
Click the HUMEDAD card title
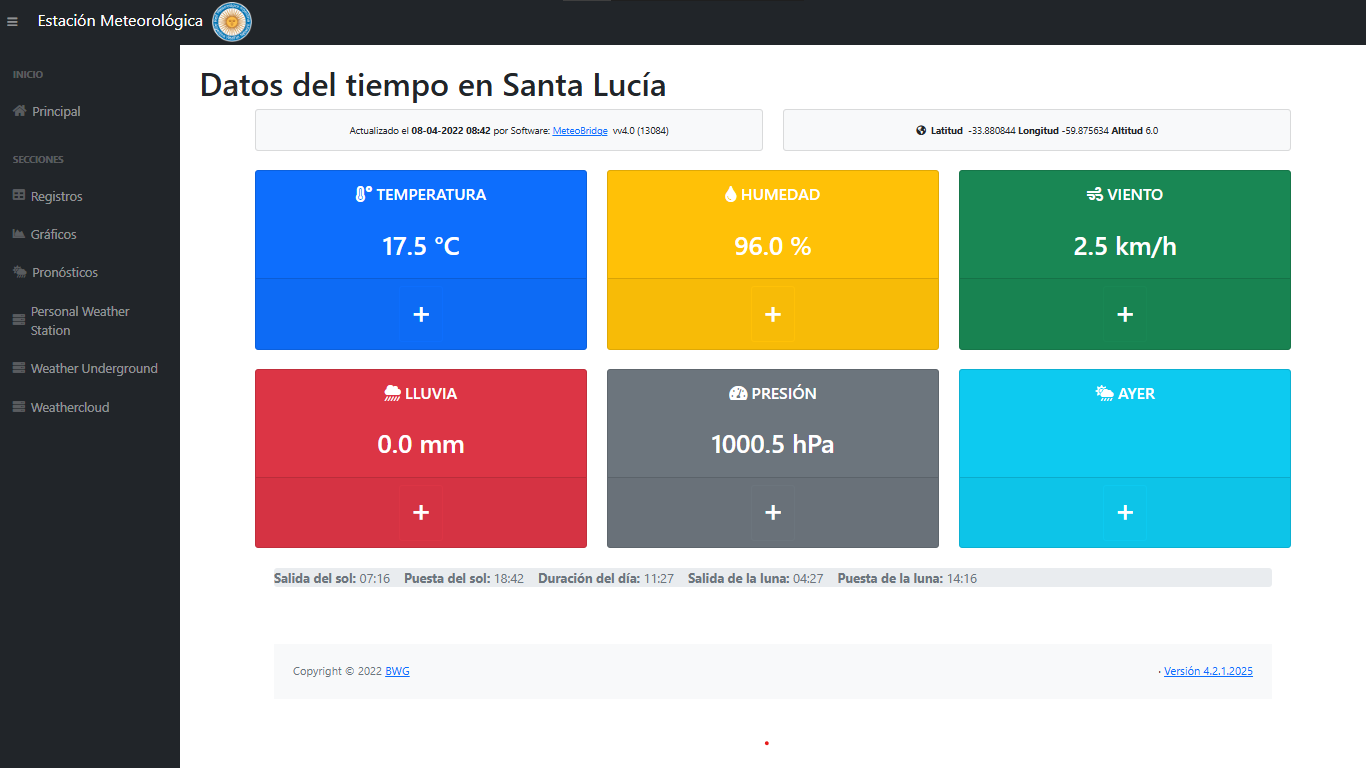780,194
